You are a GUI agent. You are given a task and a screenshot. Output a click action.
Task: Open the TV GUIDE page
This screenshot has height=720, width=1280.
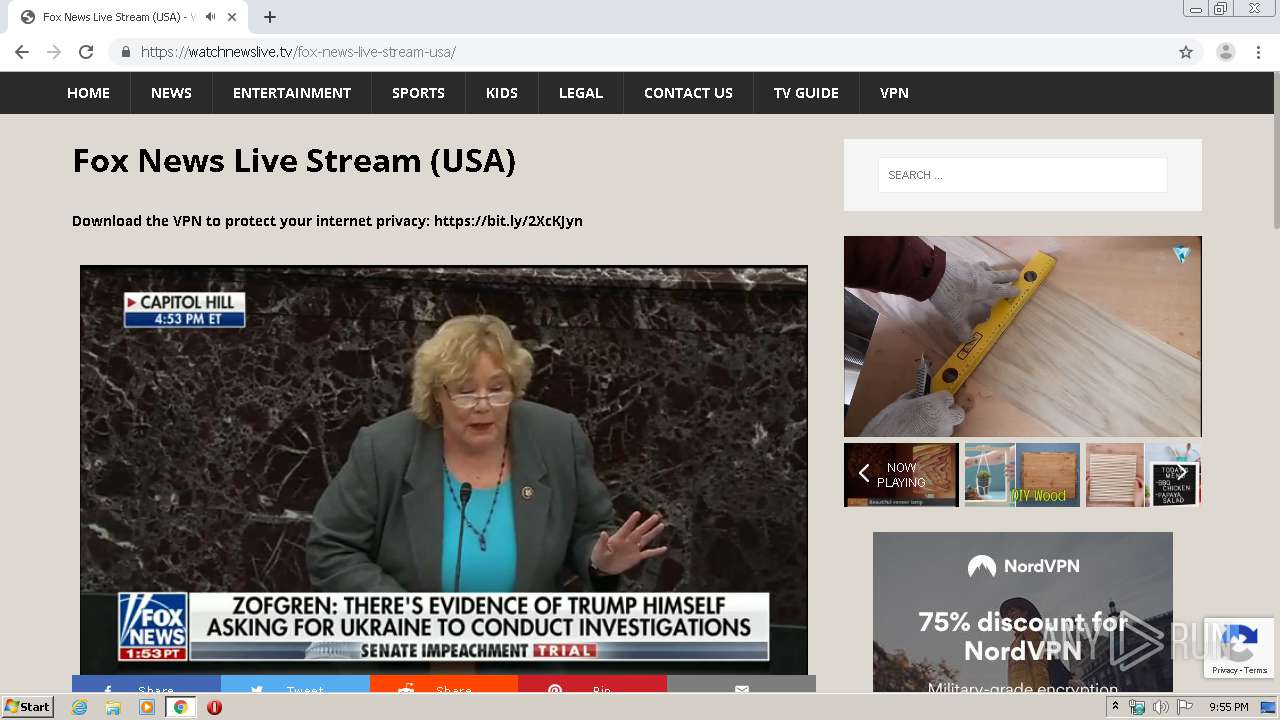click(806, 93)
